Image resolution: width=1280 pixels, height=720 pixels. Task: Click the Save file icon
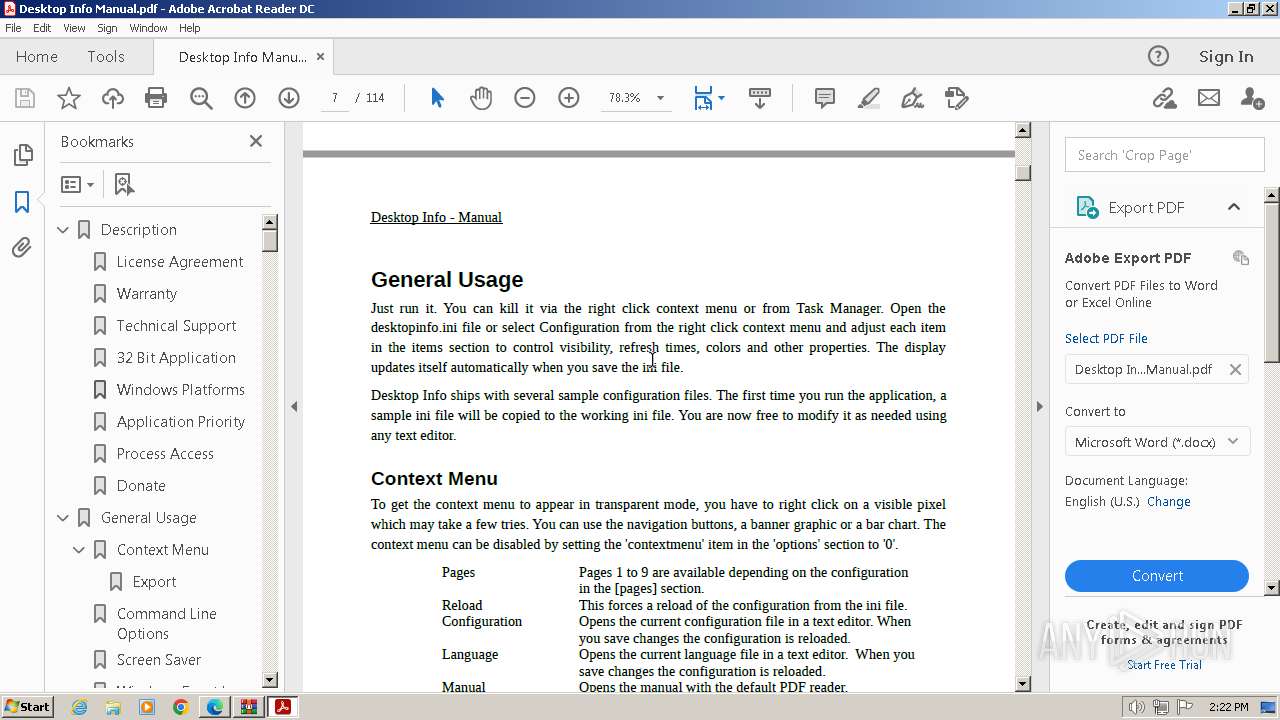click(25, 98)
